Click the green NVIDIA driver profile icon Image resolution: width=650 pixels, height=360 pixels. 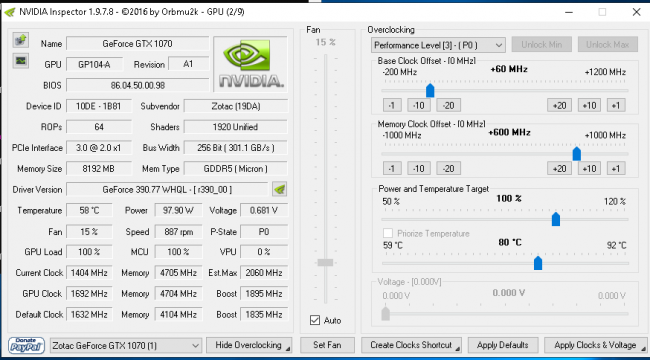pos(279,190)
